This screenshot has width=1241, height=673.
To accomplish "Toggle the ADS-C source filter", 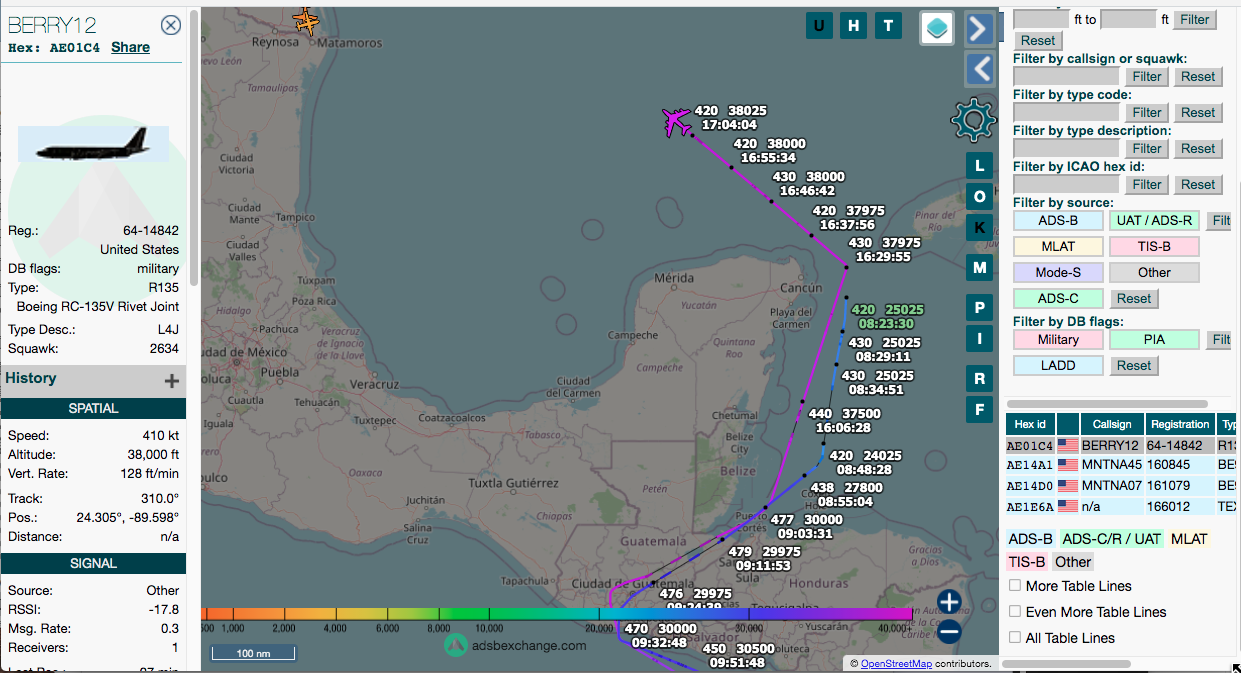I will coord(1058,298).
